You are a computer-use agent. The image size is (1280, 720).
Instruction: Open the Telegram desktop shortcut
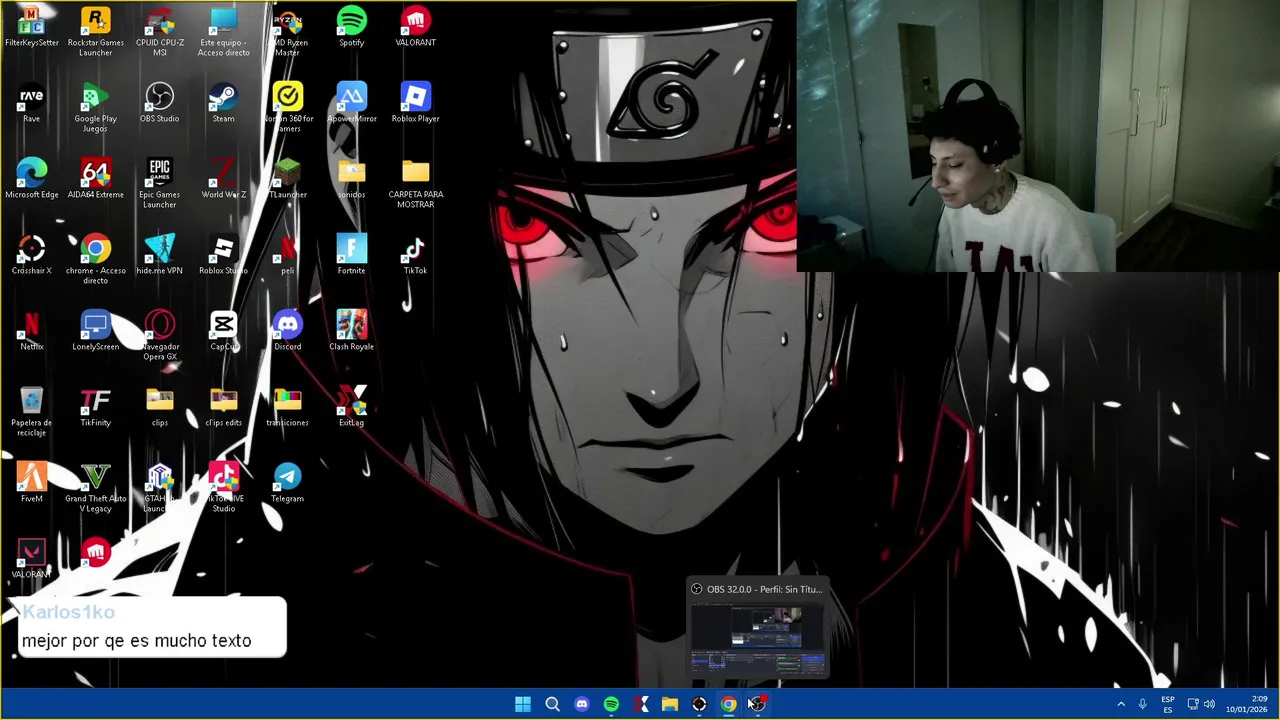[x=288, y=483]
